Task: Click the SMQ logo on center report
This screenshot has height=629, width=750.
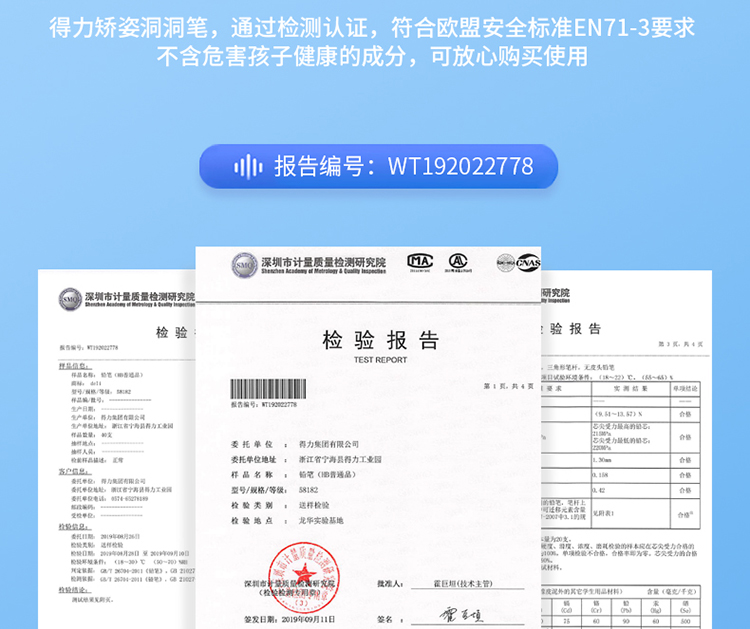Action: coord(244,265)
